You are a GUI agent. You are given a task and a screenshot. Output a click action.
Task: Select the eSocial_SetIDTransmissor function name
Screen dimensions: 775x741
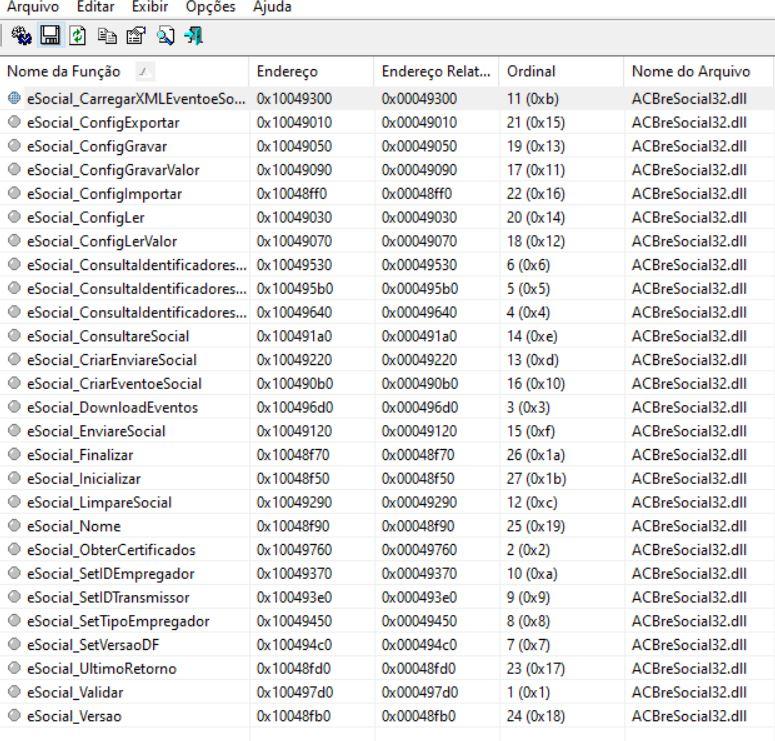click(108, 598)
